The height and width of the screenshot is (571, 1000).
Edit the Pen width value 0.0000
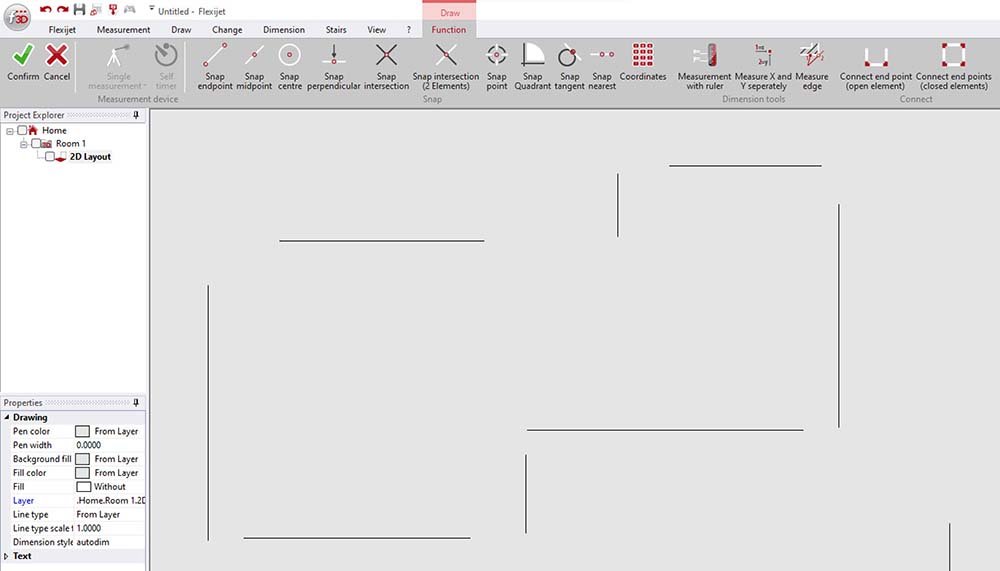[110, 445]
